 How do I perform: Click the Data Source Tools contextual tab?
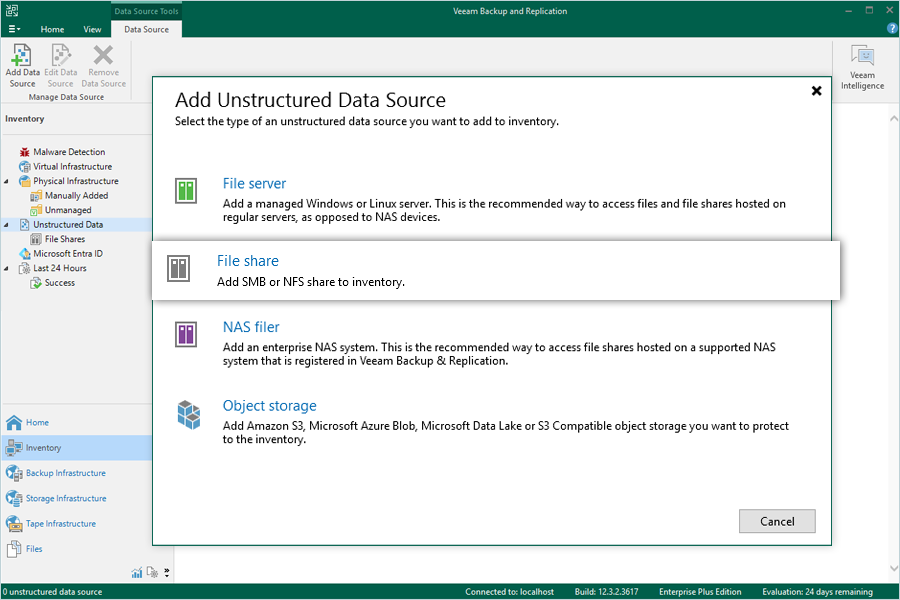(x=146, y=11)
